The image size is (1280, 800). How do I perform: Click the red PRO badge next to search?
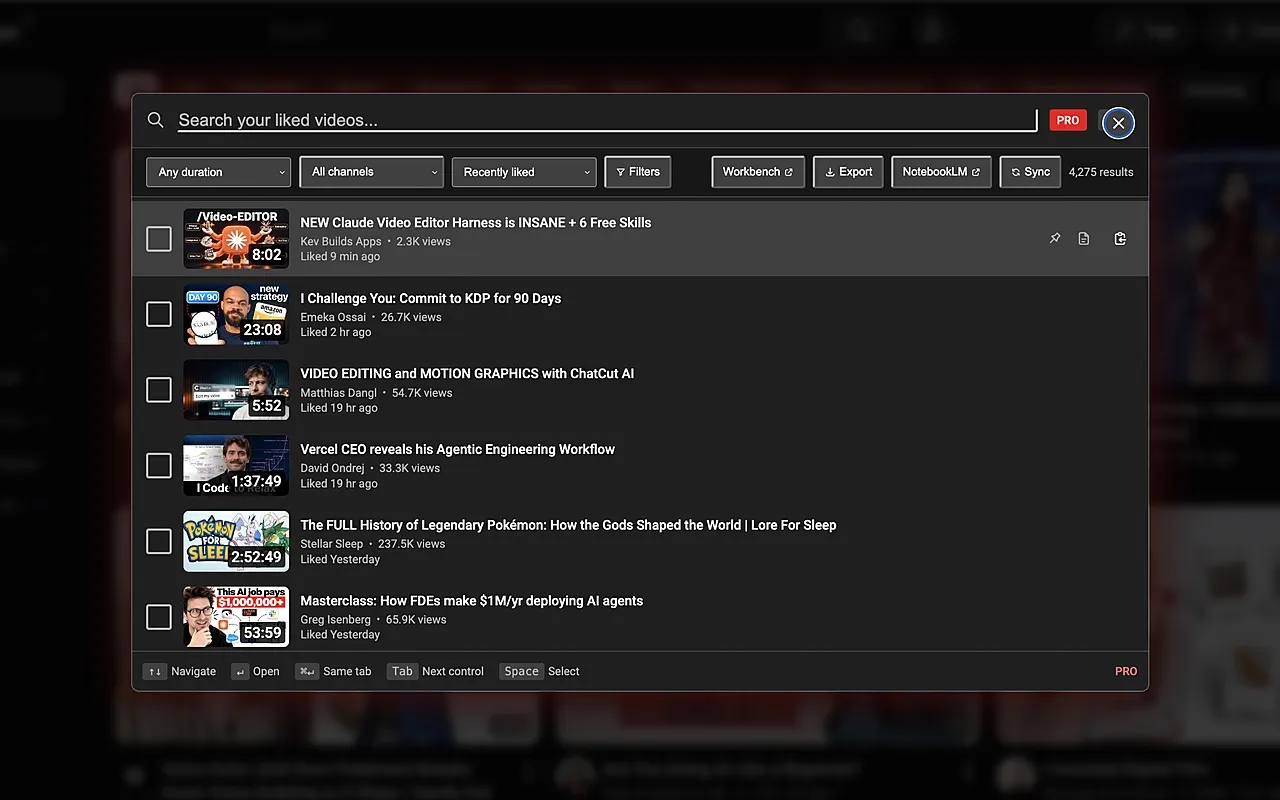pyautogui.click(x=1068, y=120)
